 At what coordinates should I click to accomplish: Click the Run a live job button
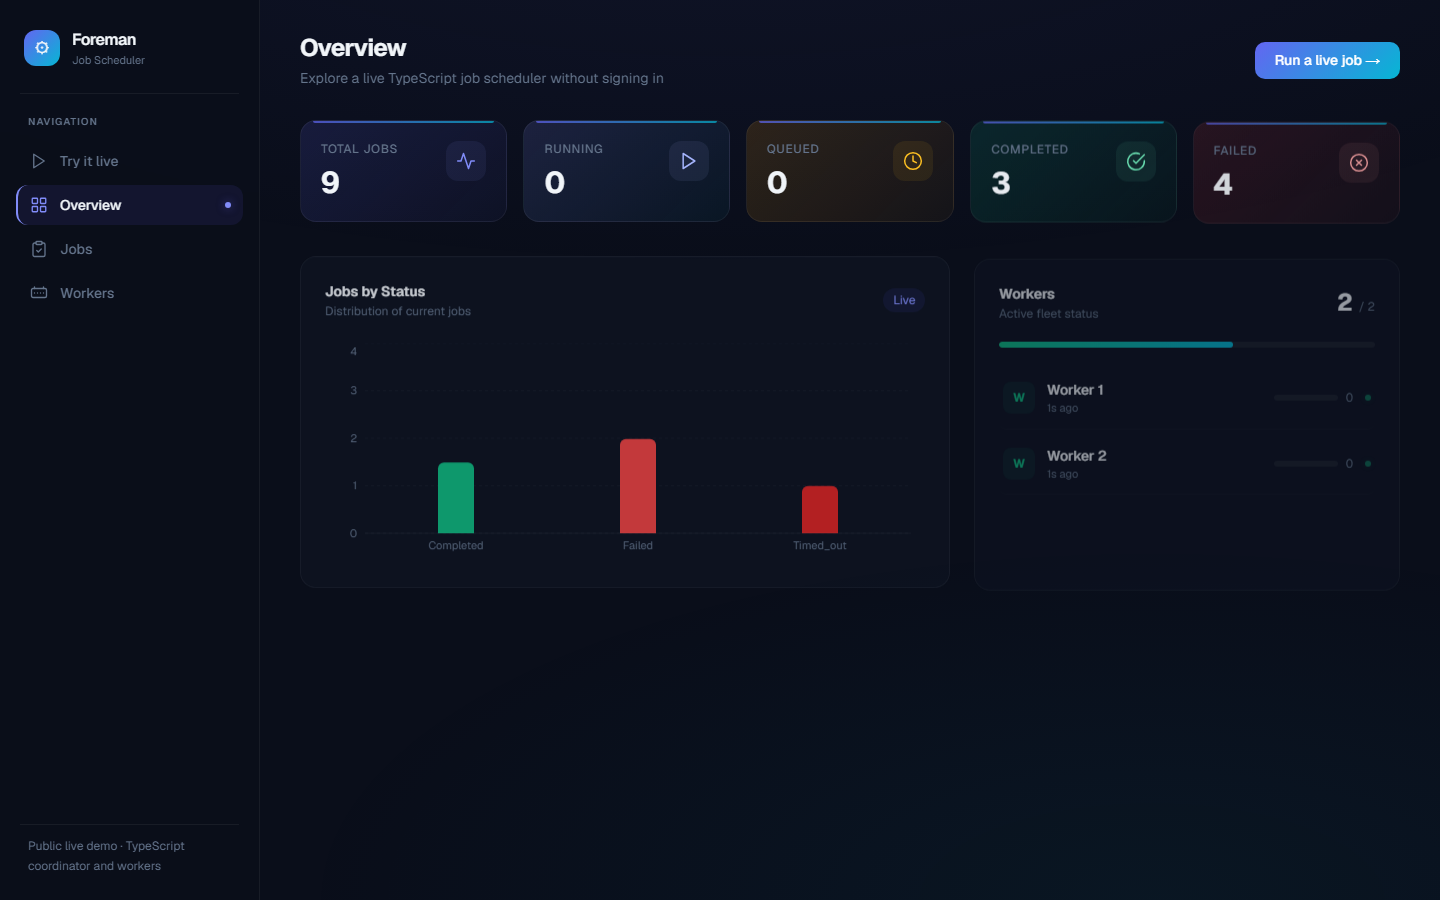(x=1327, y=61)
